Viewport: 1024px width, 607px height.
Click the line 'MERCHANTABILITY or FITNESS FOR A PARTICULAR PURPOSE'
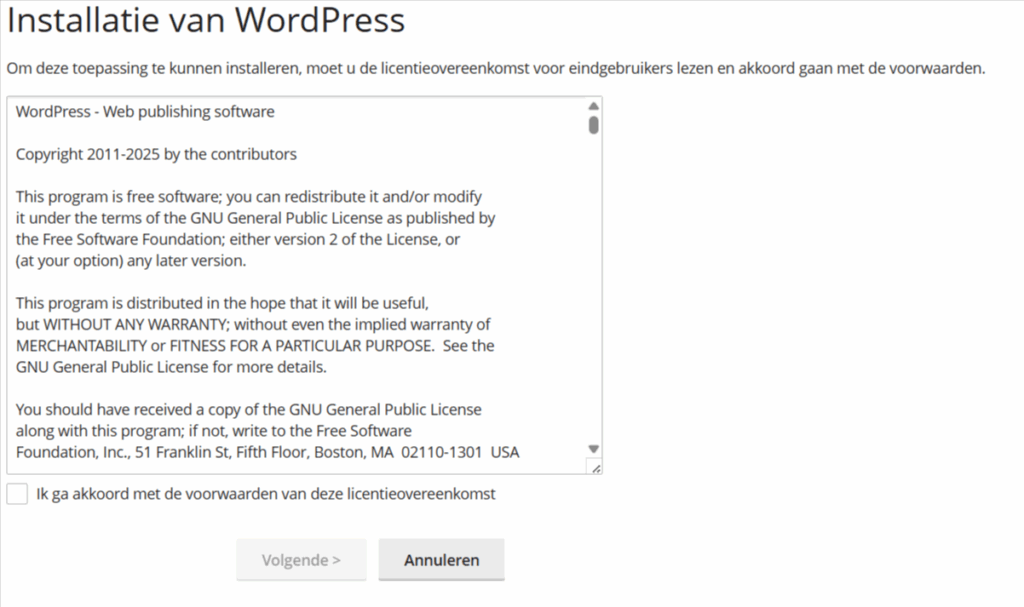coord(255,346)
